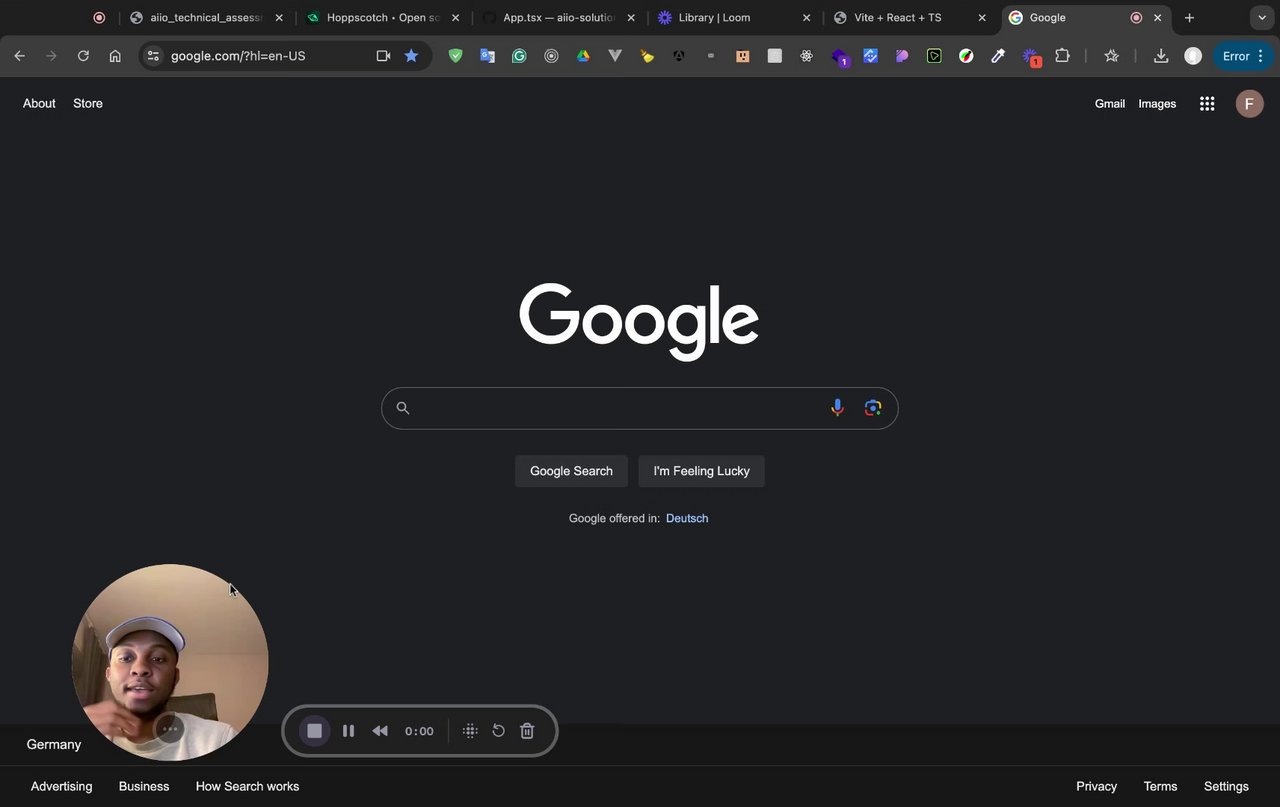Image resolution: width=1280 pixels, height=807 pixels.
Task: Open How Search works link
Action: click(x=247, y=786)
